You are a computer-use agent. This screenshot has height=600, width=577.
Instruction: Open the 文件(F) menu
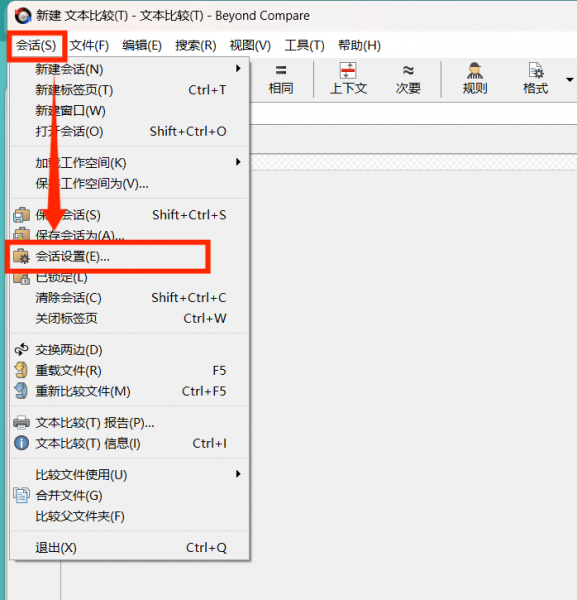click(89, 46)
